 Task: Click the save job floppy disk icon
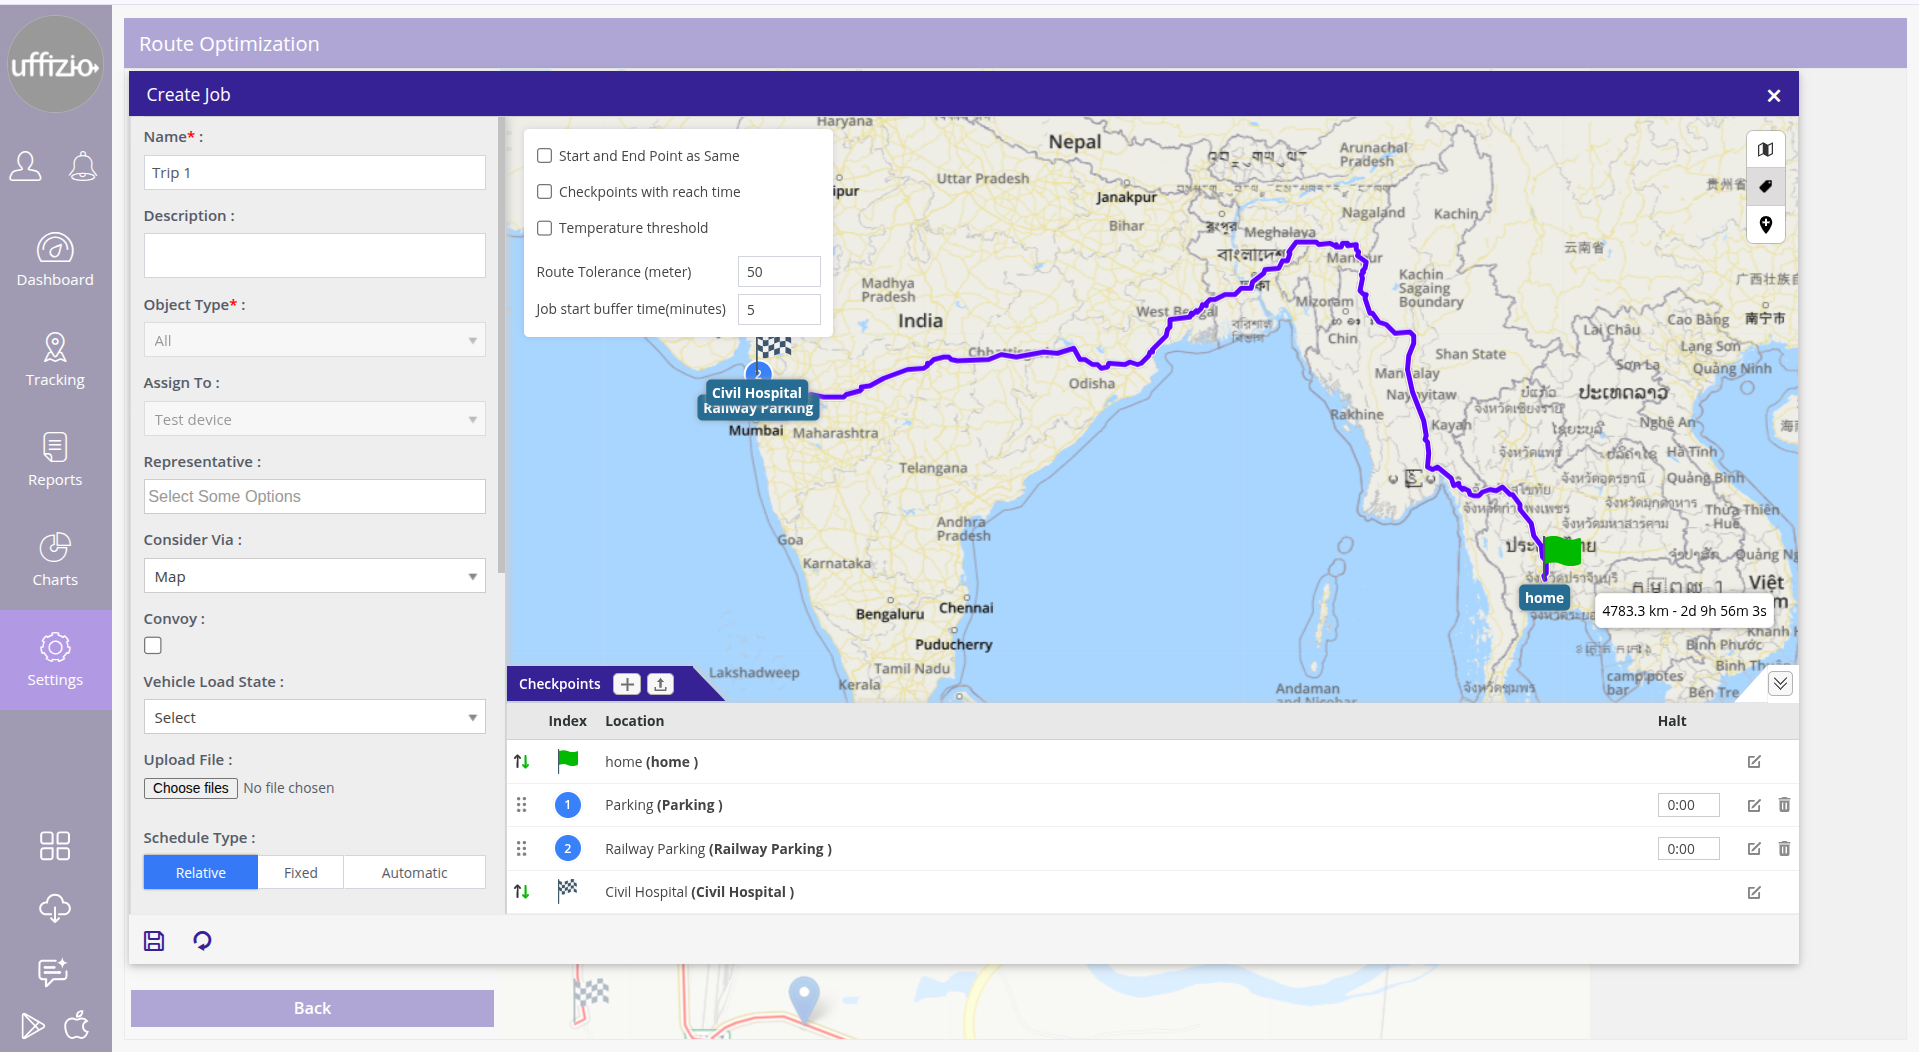pyautogui.click(x=154, y=941)
